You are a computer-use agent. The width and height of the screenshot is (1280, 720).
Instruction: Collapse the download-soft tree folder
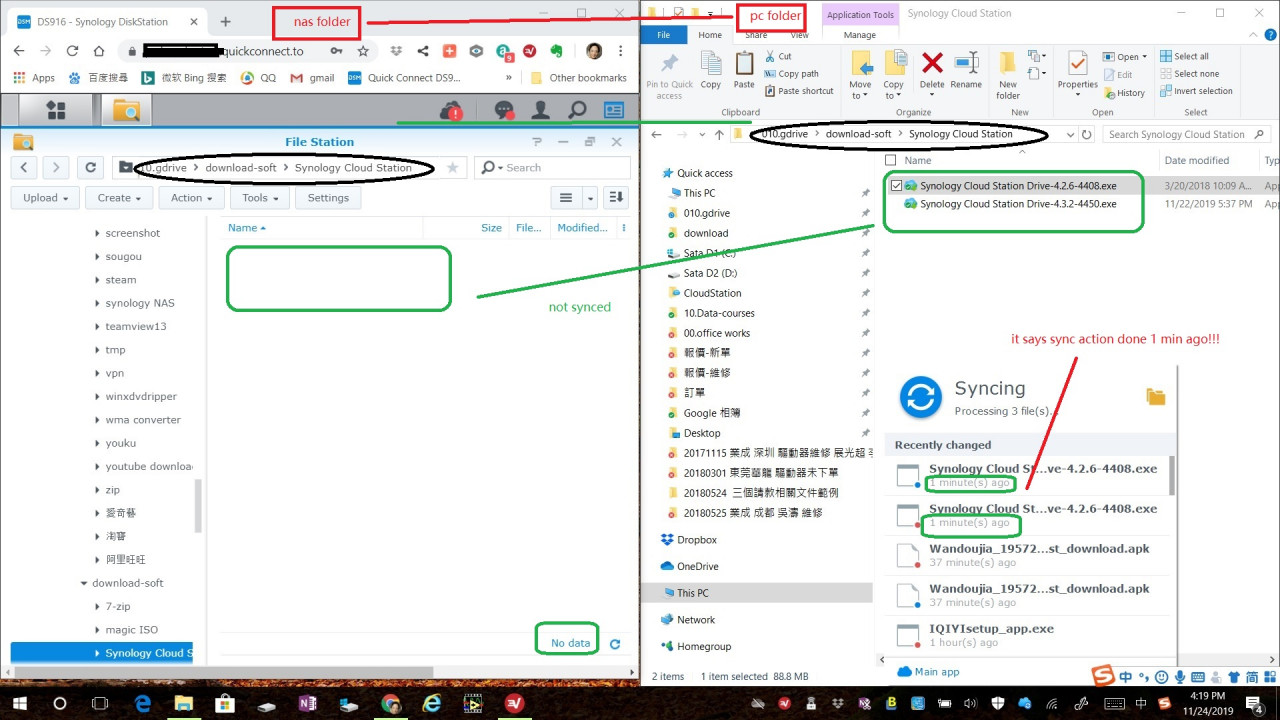click(x=84, y=583)
